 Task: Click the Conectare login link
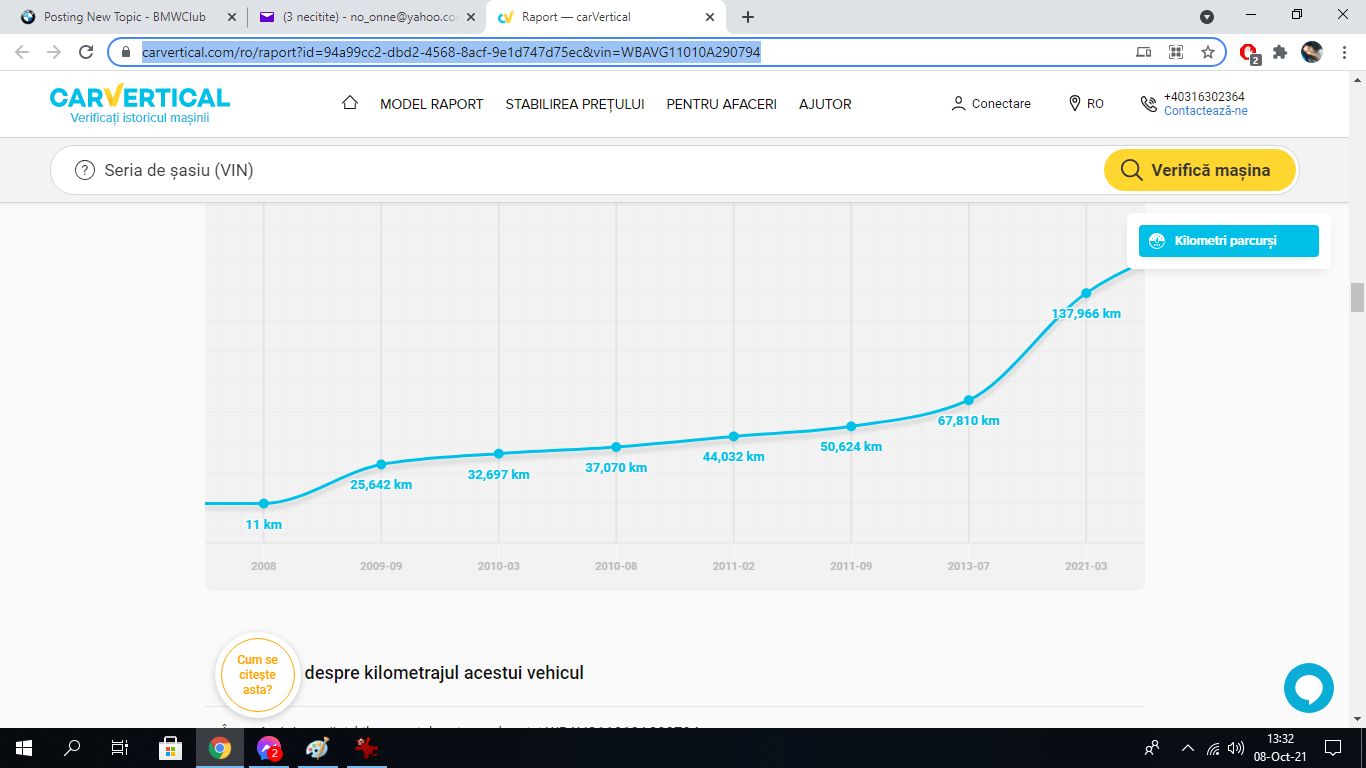tap(991, 104)
